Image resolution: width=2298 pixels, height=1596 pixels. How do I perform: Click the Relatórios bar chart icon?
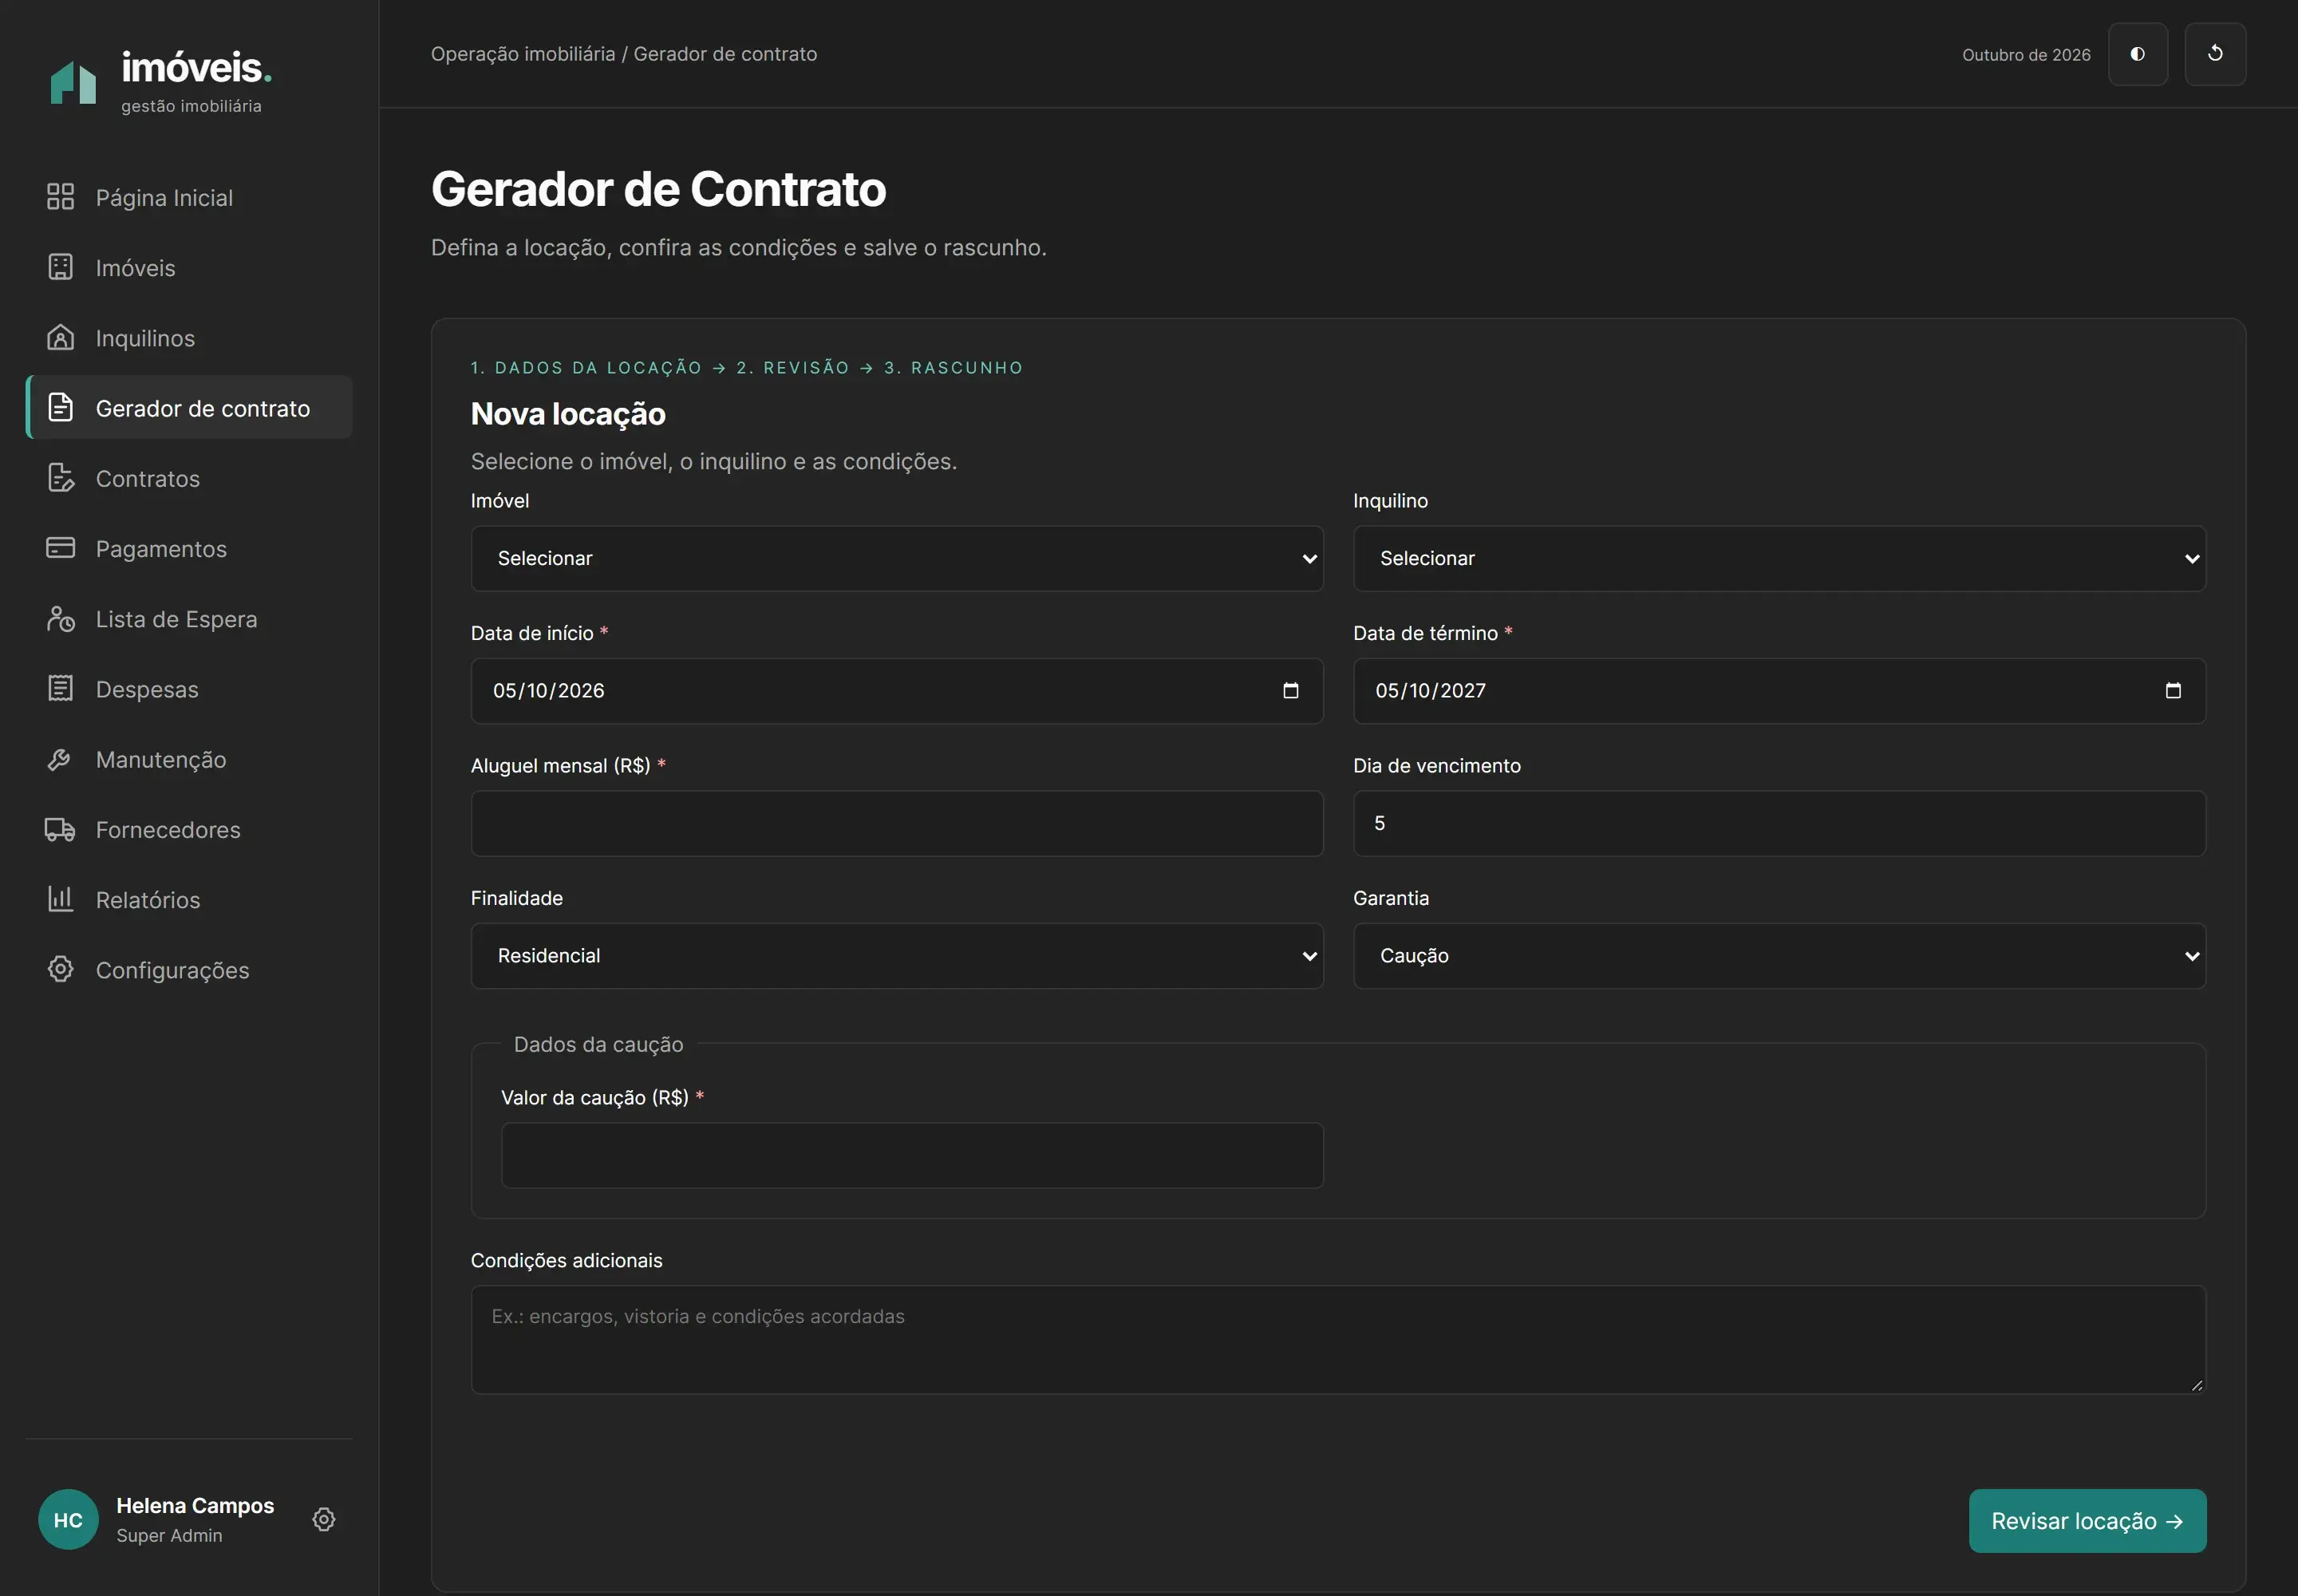(x=60, y=899)
